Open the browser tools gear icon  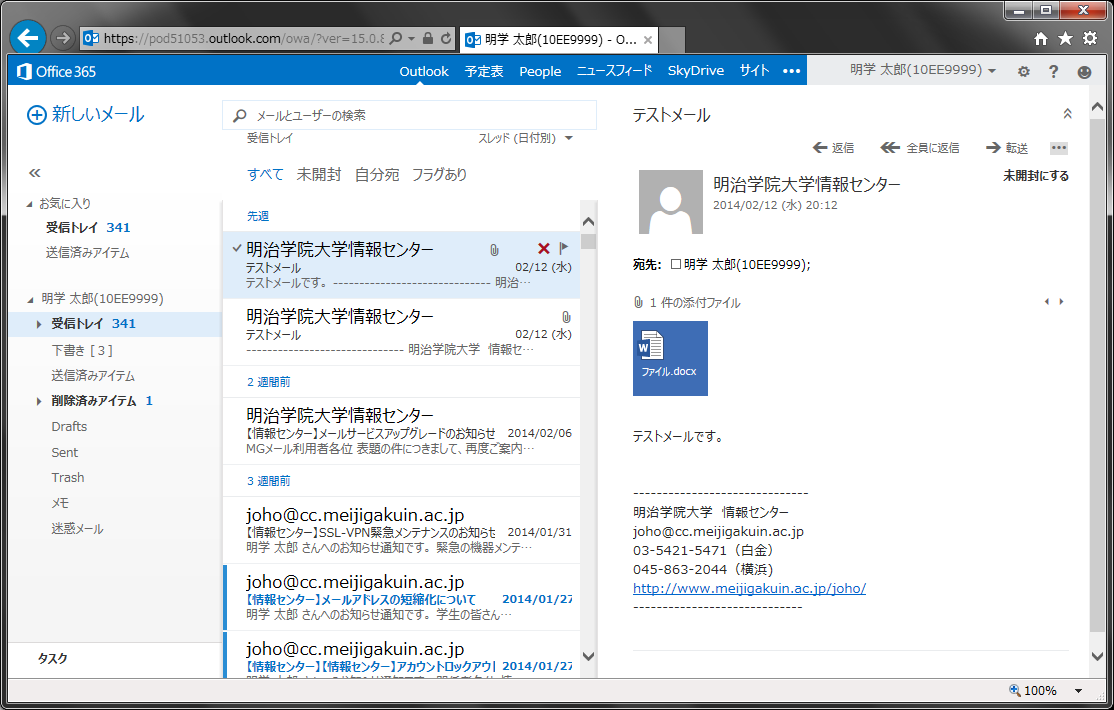(1090, 38)
